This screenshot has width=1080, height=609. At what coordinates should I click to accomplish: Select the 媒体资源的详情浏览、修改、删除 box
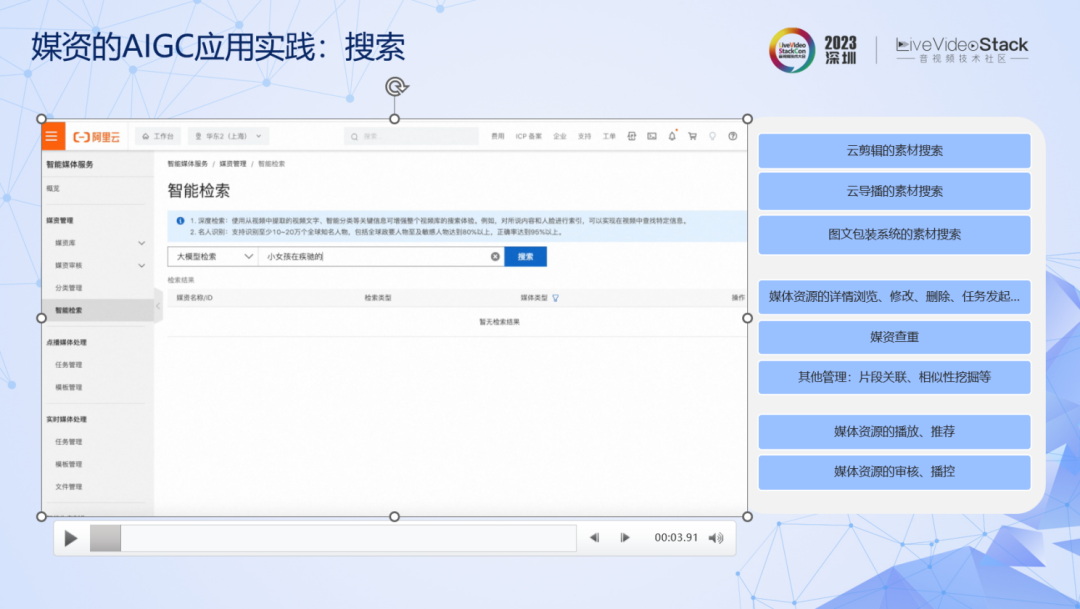pyautogui.click(x=894, y=297)
